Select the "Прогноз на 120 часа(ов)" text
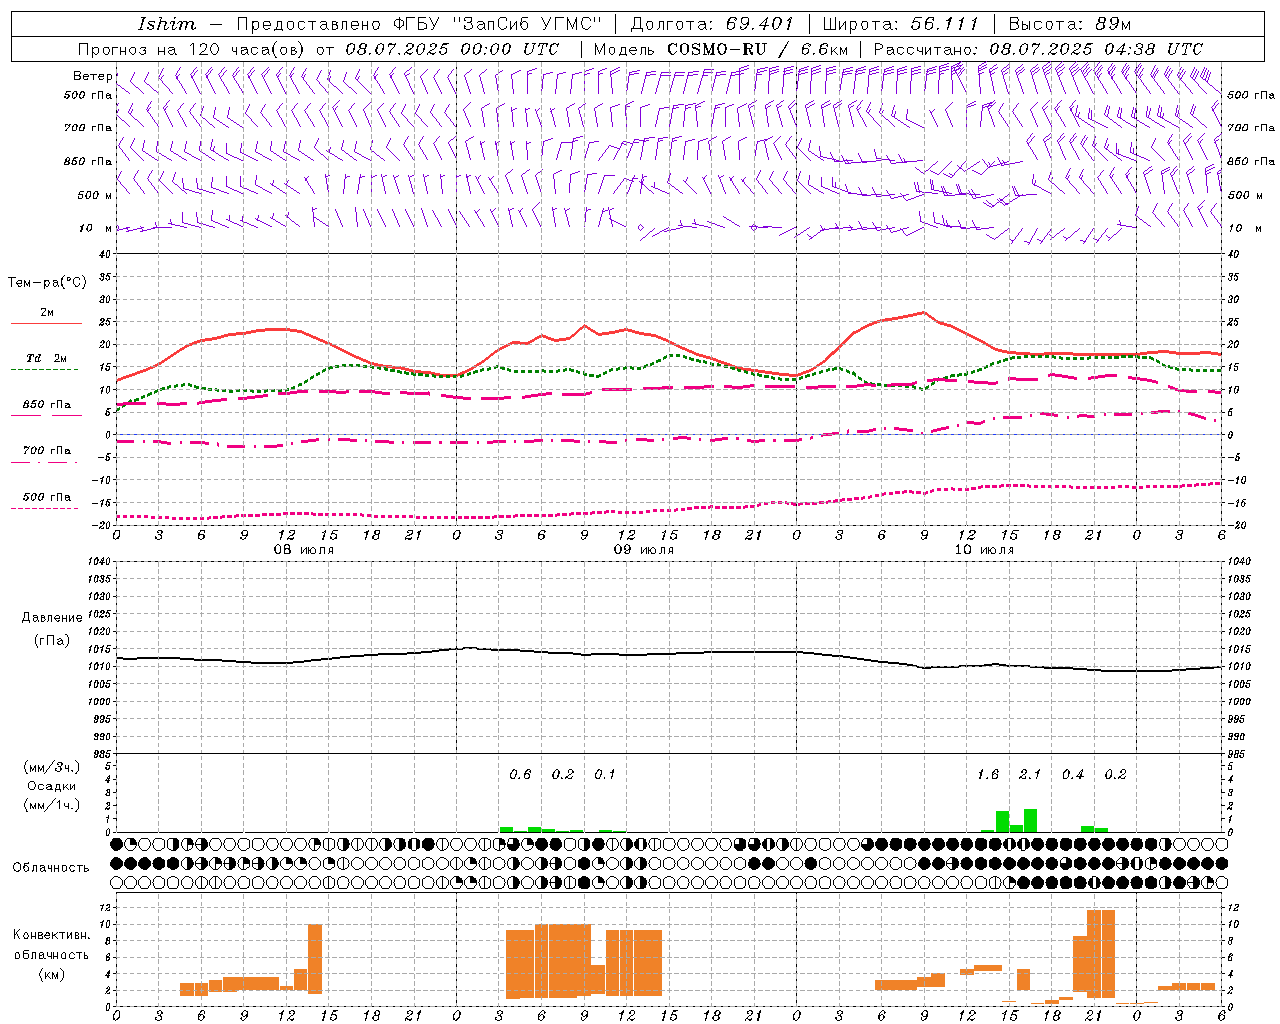This screenshot has width=1280, height=1024. [193, 49]
